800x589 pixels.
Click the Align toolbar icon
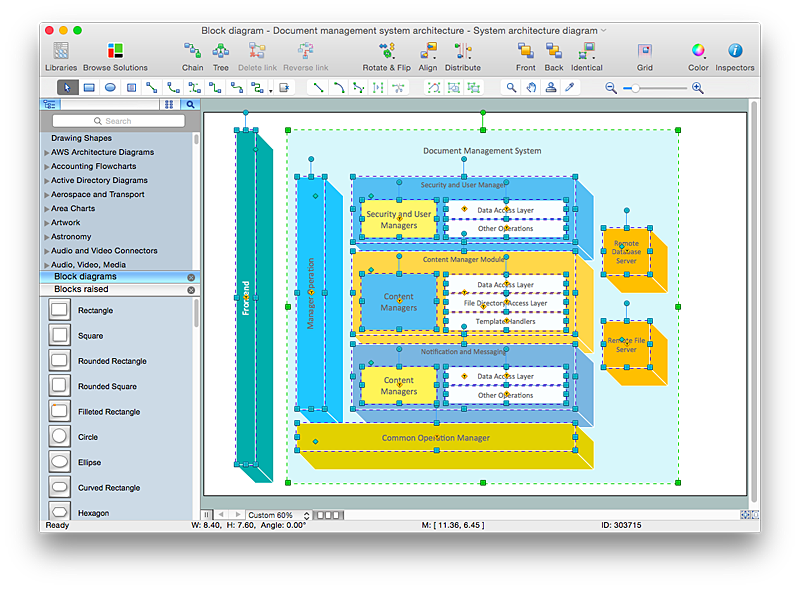coord(428,57)
